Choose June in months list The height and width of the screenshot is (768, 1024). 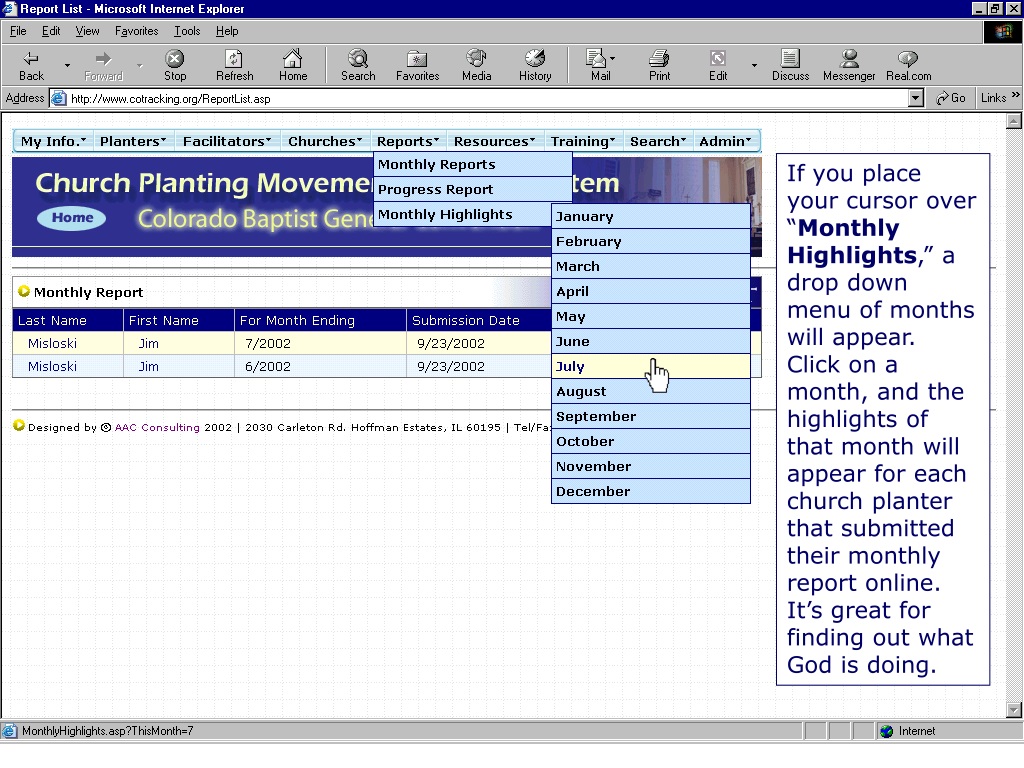click(x=650, y=342)
